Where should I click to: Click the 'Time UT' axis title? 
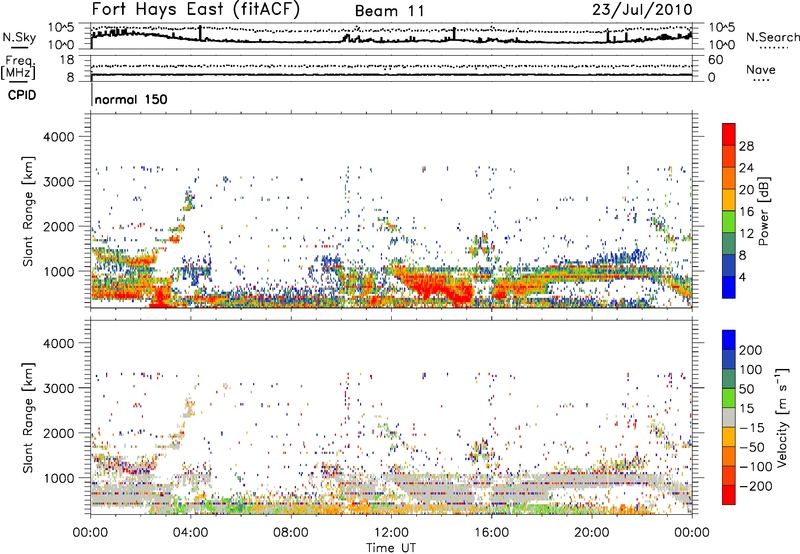[x=391, y=548]
